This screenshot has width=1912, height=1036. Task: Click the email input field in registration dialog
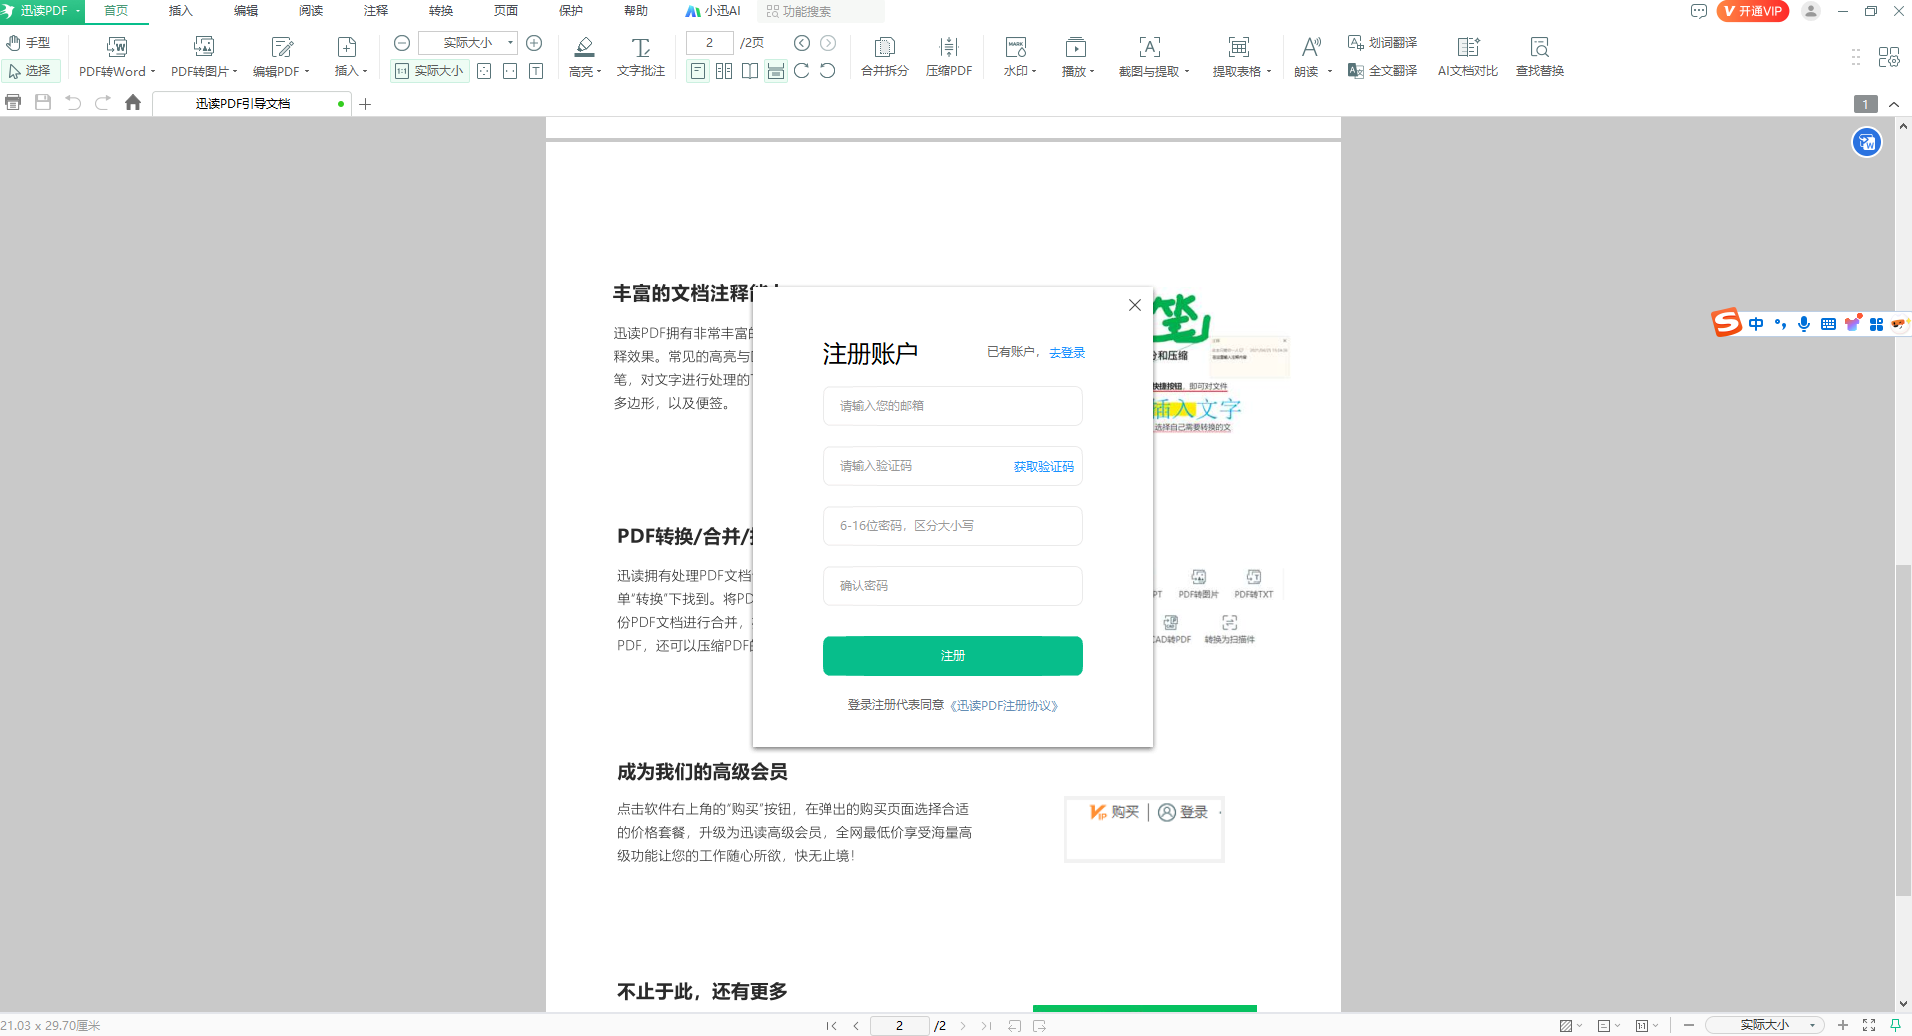tap(951, 405)
